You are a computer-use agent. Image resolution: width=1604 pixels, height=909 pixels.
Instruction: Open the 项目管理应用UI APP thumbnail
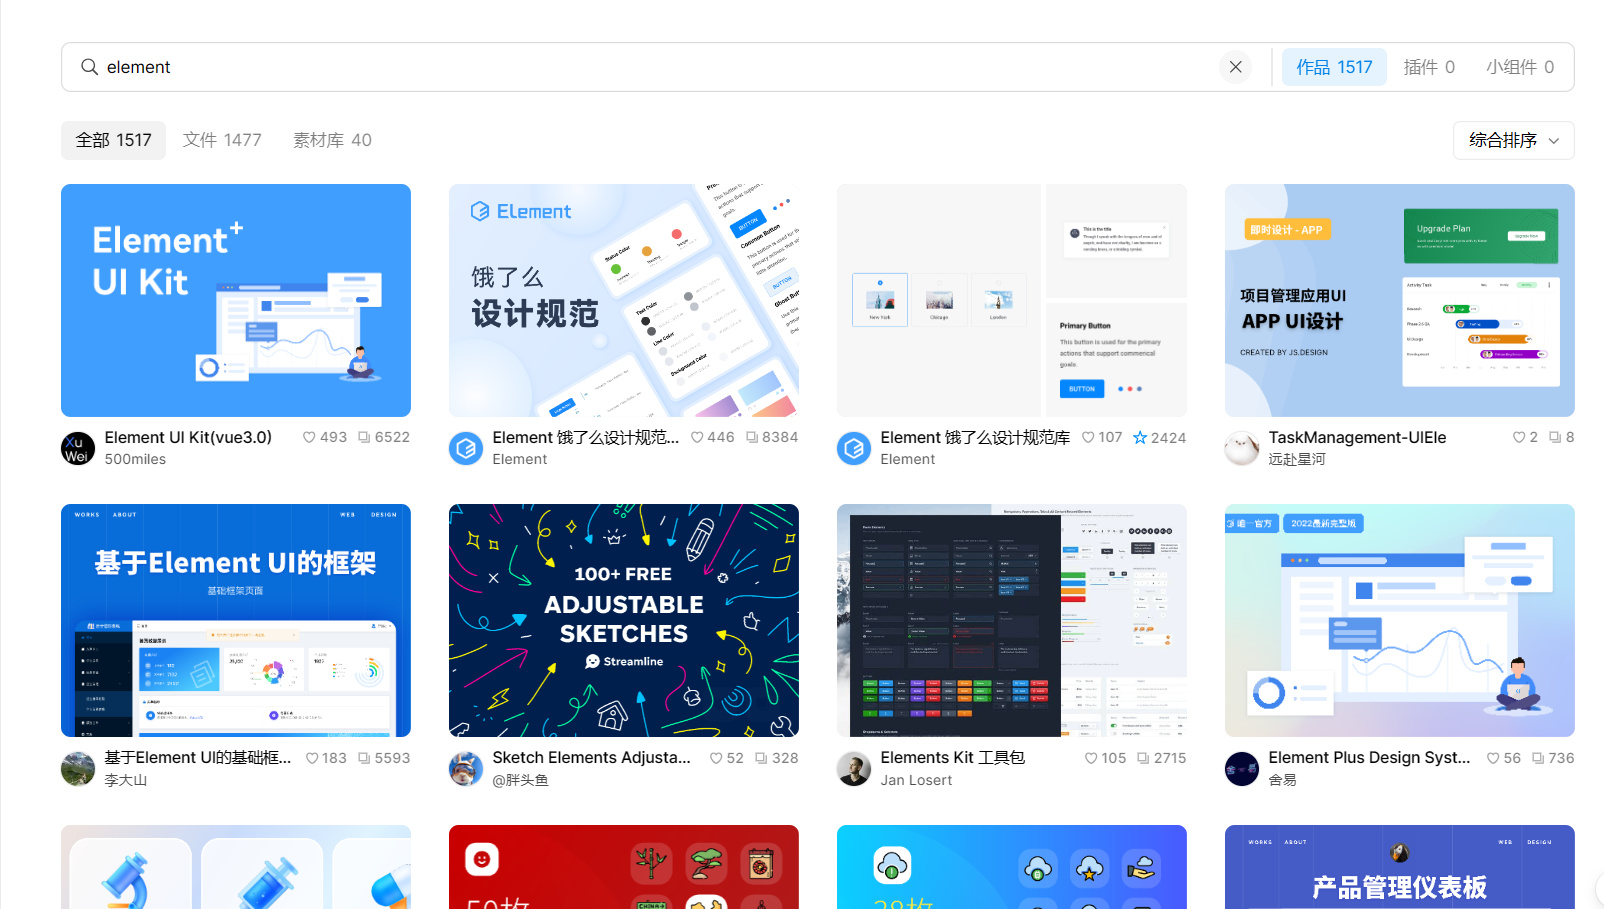1400,300
